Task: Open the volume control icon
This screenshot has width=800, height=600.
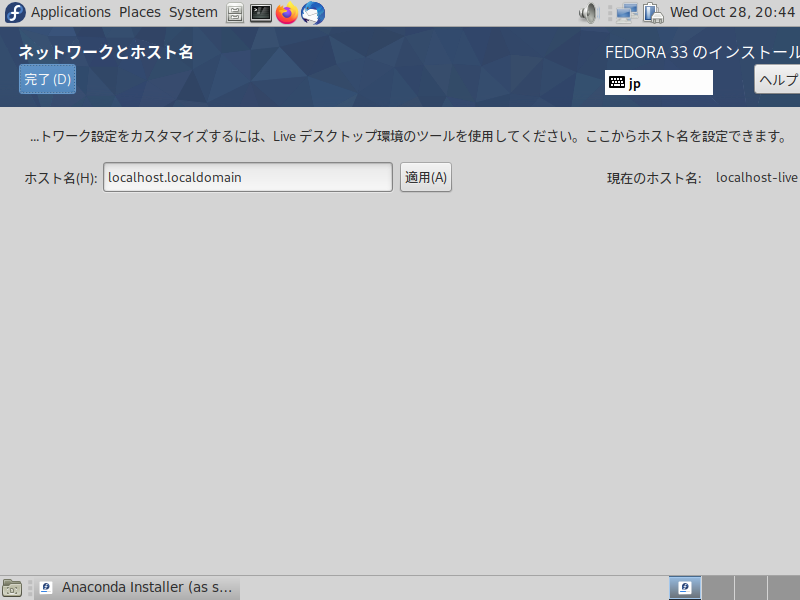Action: pyautogui.click(x=588, y=13)
